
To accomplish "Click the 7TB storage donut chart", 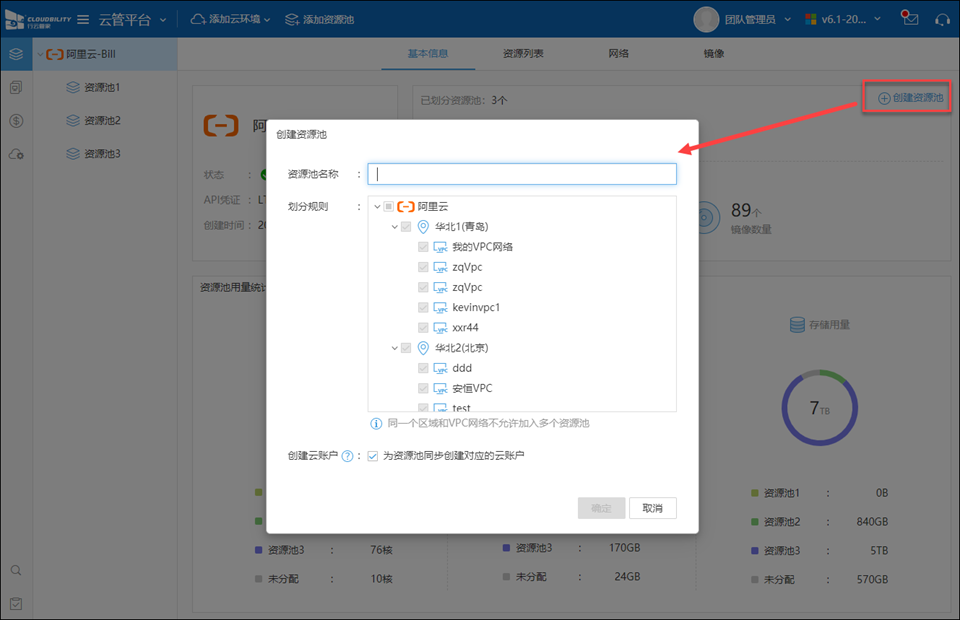I will (819, 408).
